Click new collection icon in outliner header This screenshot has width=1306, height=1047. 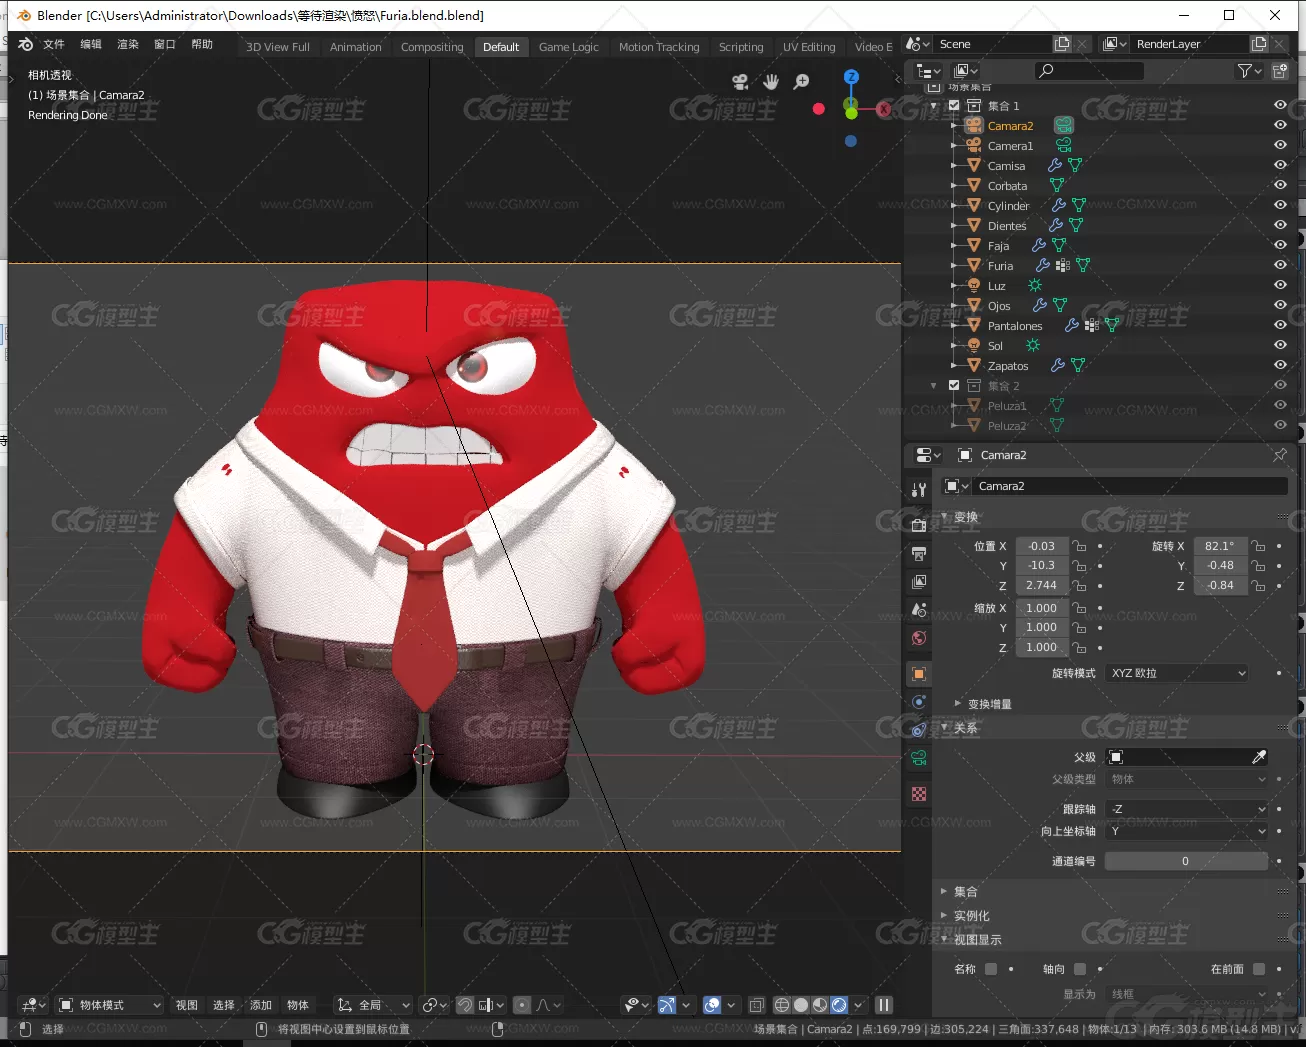tap(1280, 70)
